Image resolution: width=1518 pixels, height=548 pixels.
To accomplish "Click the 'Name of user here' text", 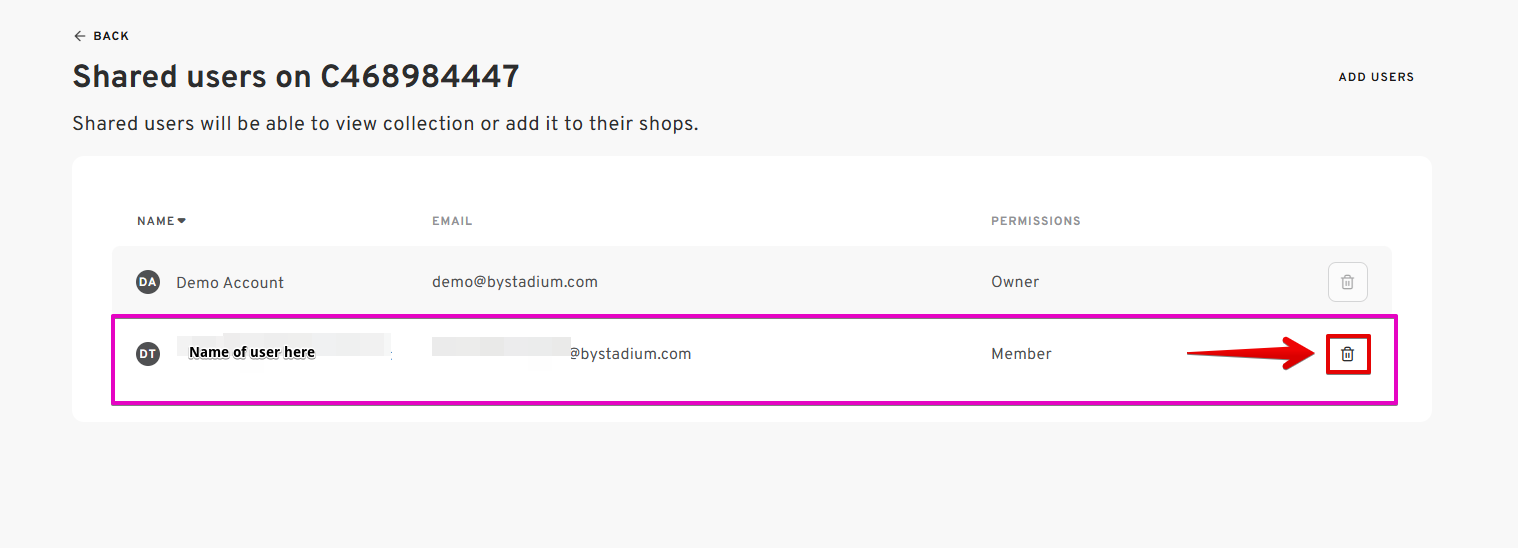I will (252, 352).
